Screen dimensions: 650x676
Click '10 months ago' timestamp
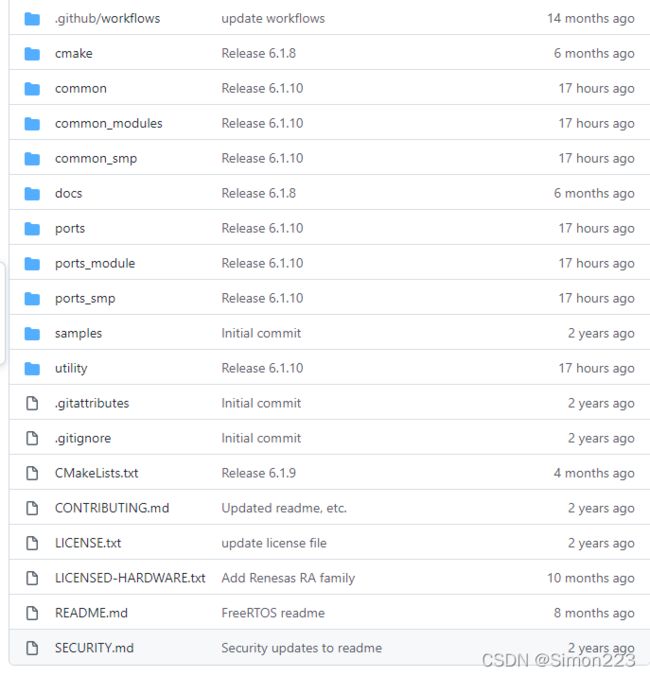(591, 578)
